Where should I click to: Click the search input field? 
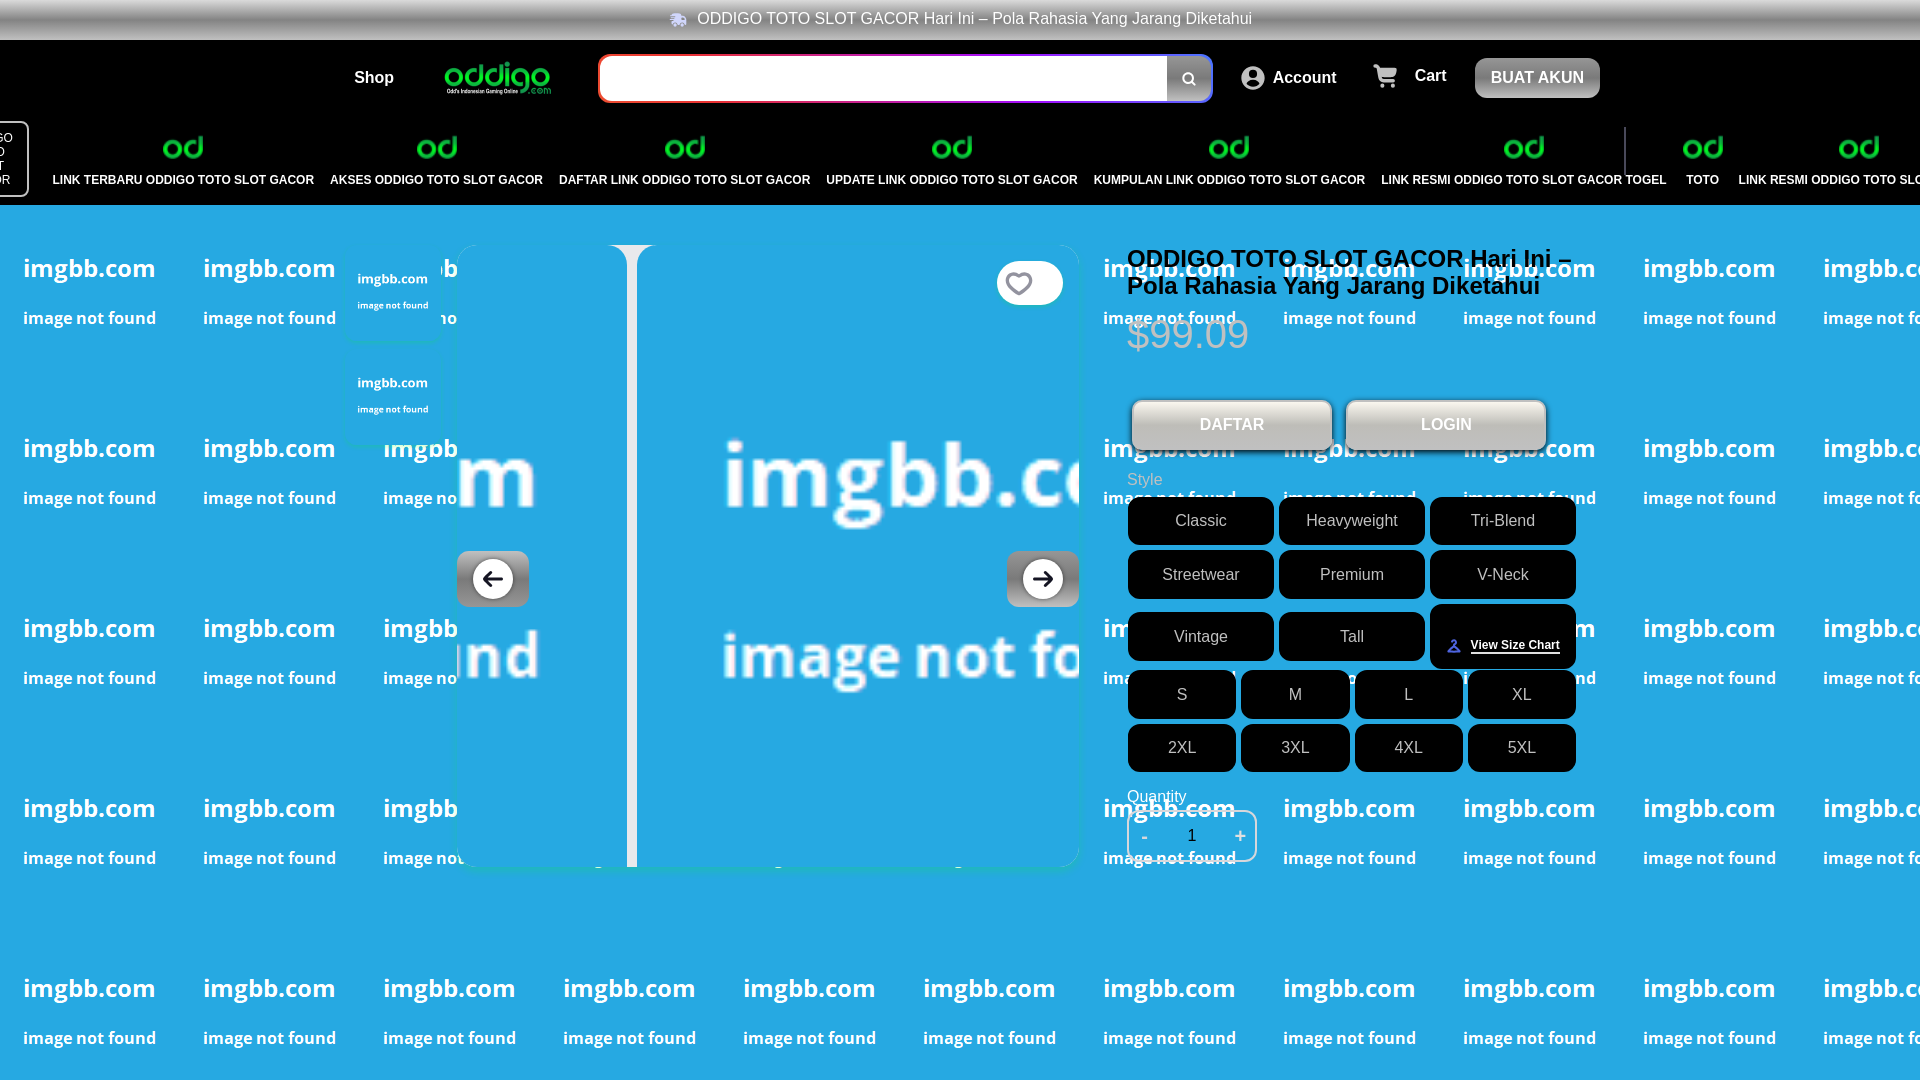(883, 79)
